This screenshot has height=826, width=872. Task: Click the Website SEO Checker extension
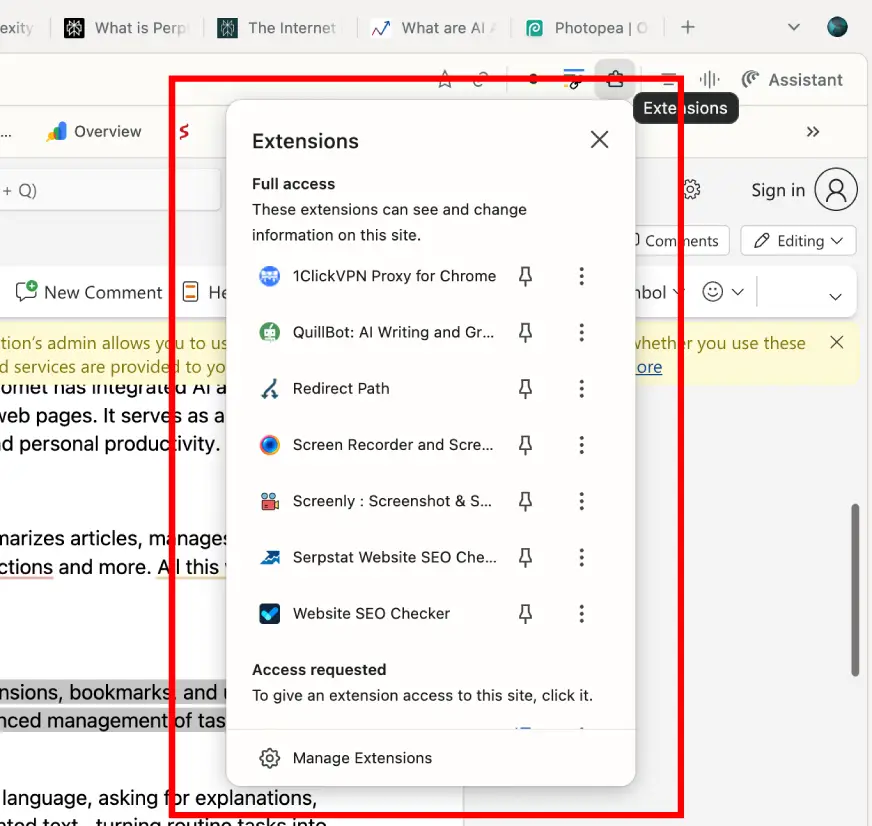point(370,613)
